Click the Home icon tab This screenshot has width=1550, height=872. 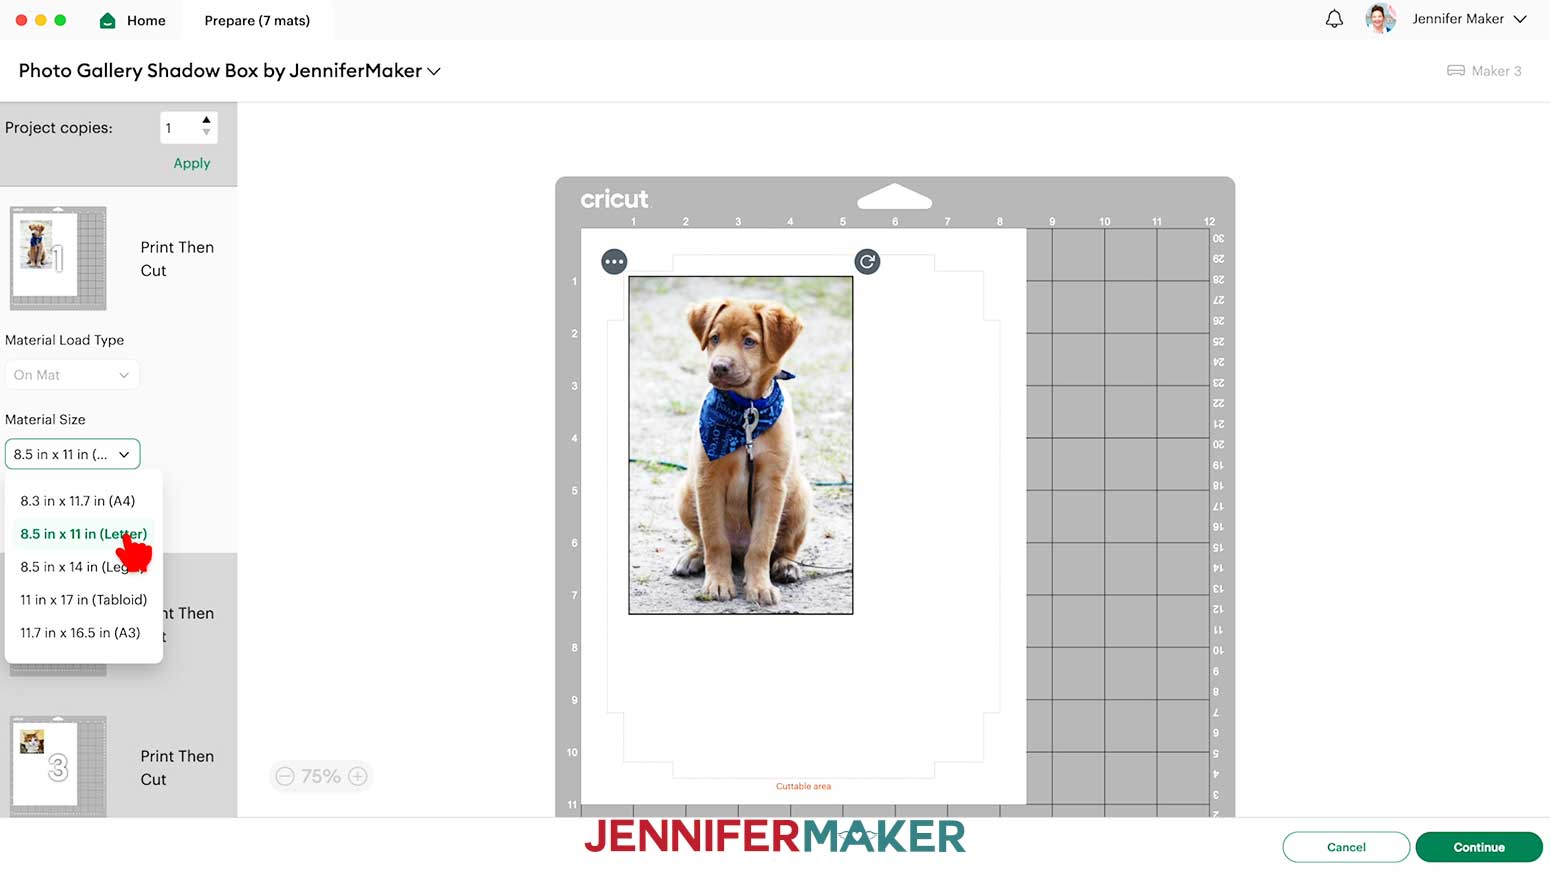pyautogui.click(x=132, y=20)
